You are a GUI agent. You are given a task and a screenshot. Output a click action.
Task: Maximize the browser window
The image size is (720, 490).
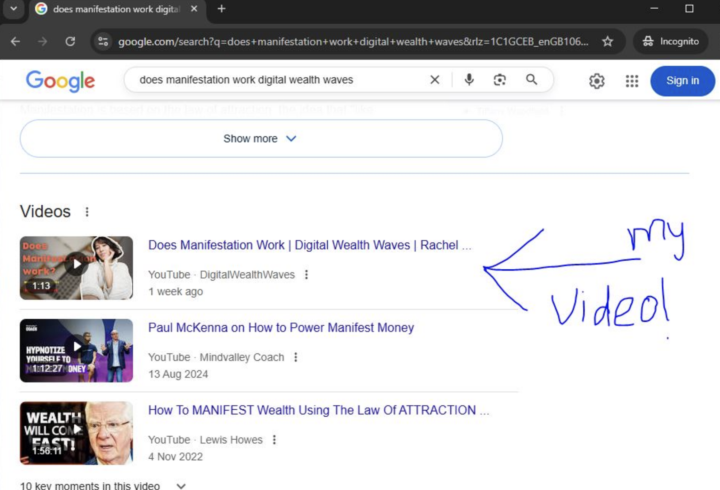click(689, 9)
